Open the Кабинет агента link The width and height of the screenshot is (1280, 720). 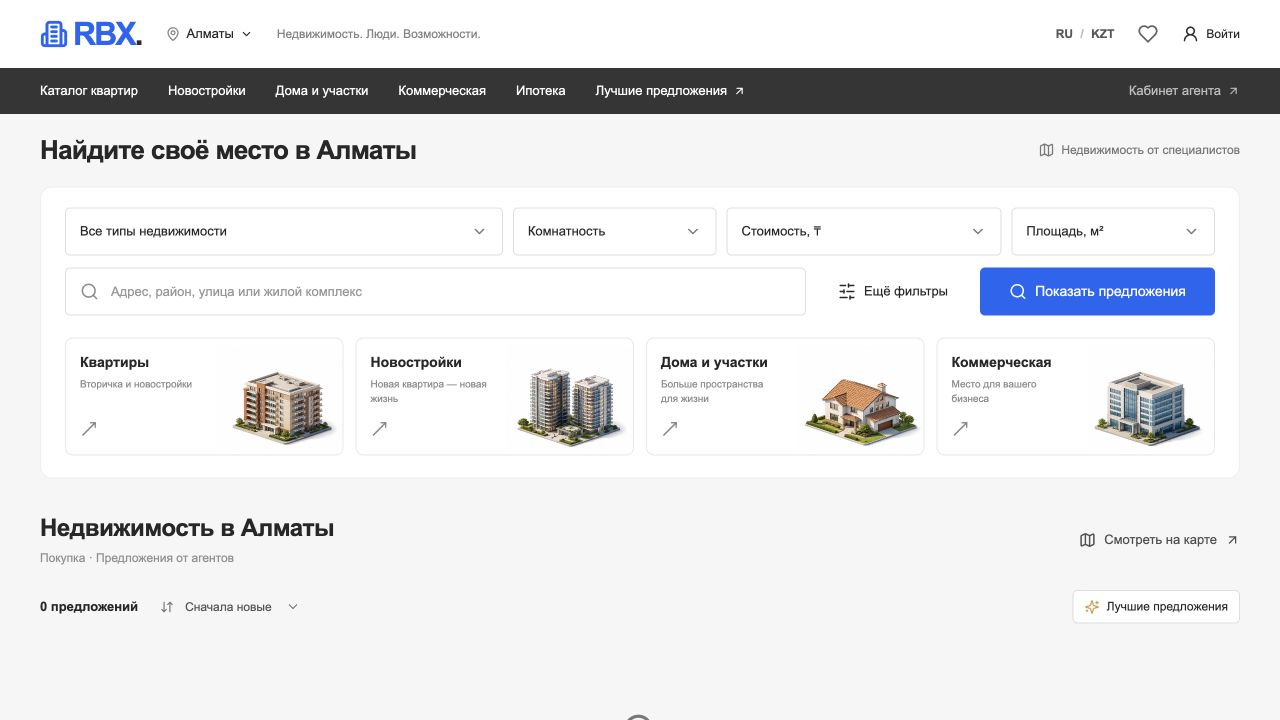point(1184,91)
